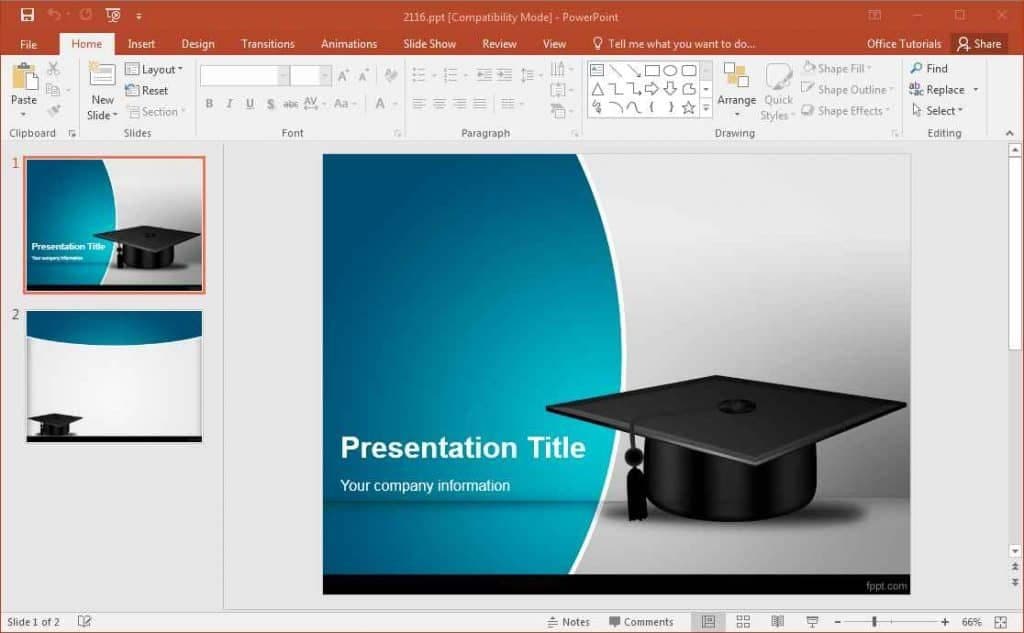Insert a New Slide
1024x633 pixels.
point(102,76)
